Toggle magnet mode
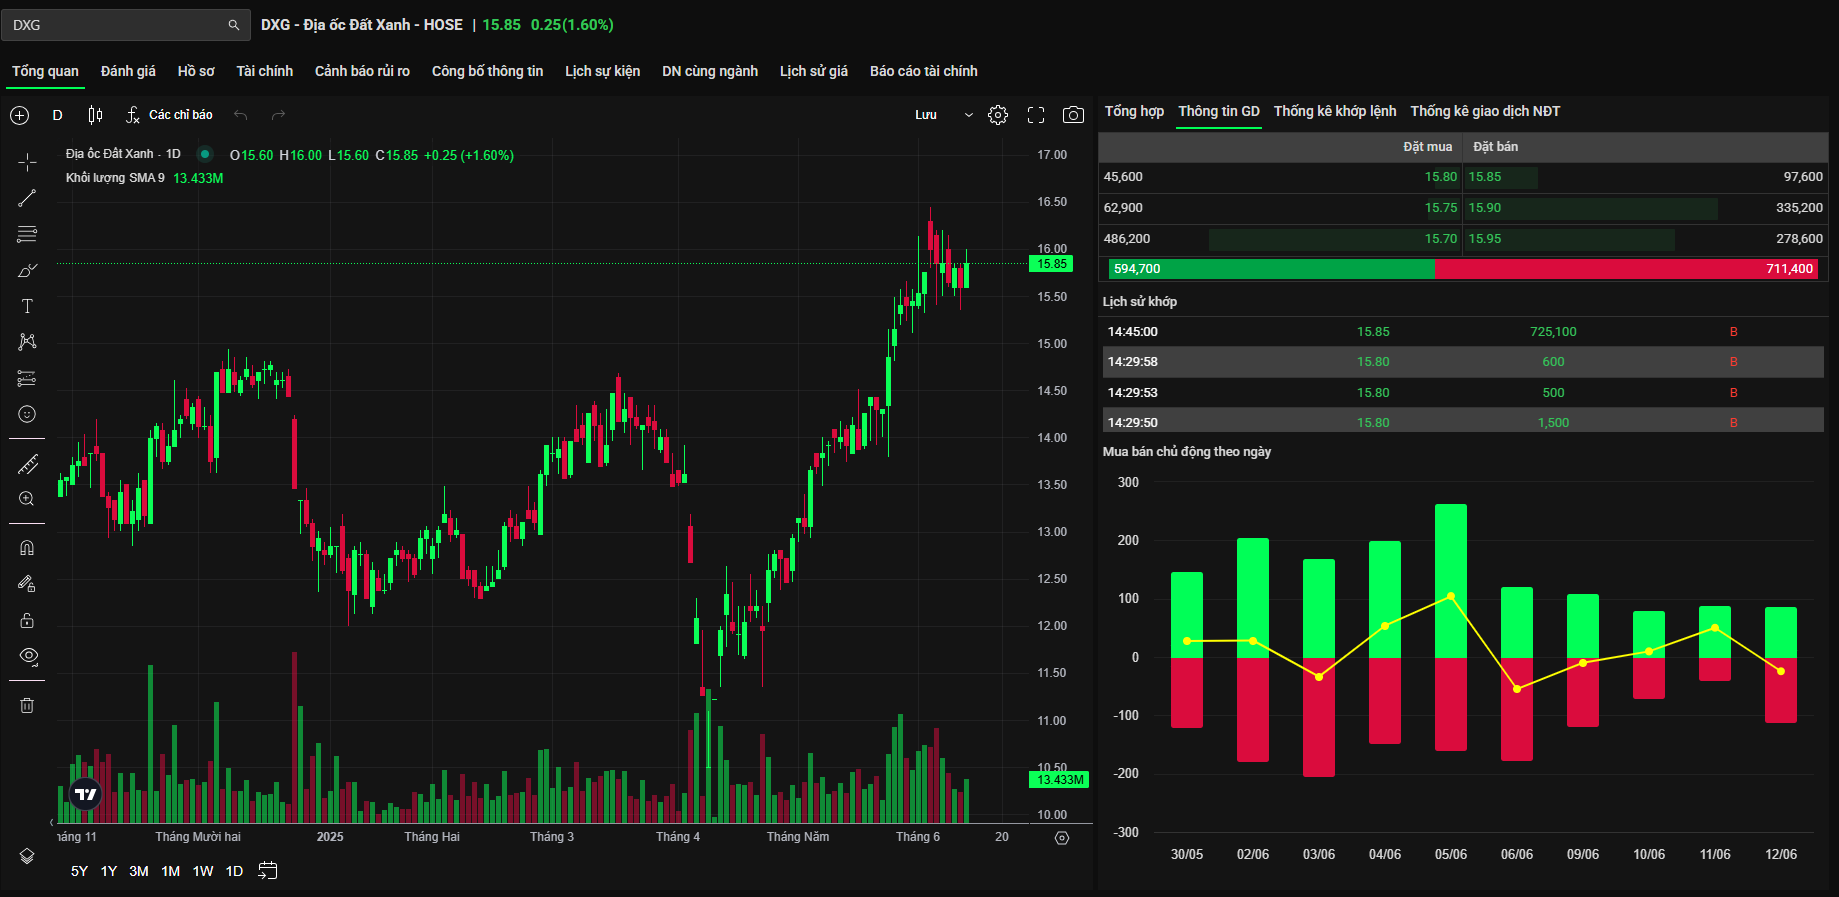Image resolution: width=1839 pixels, height=897 pixels. (27, 547)
